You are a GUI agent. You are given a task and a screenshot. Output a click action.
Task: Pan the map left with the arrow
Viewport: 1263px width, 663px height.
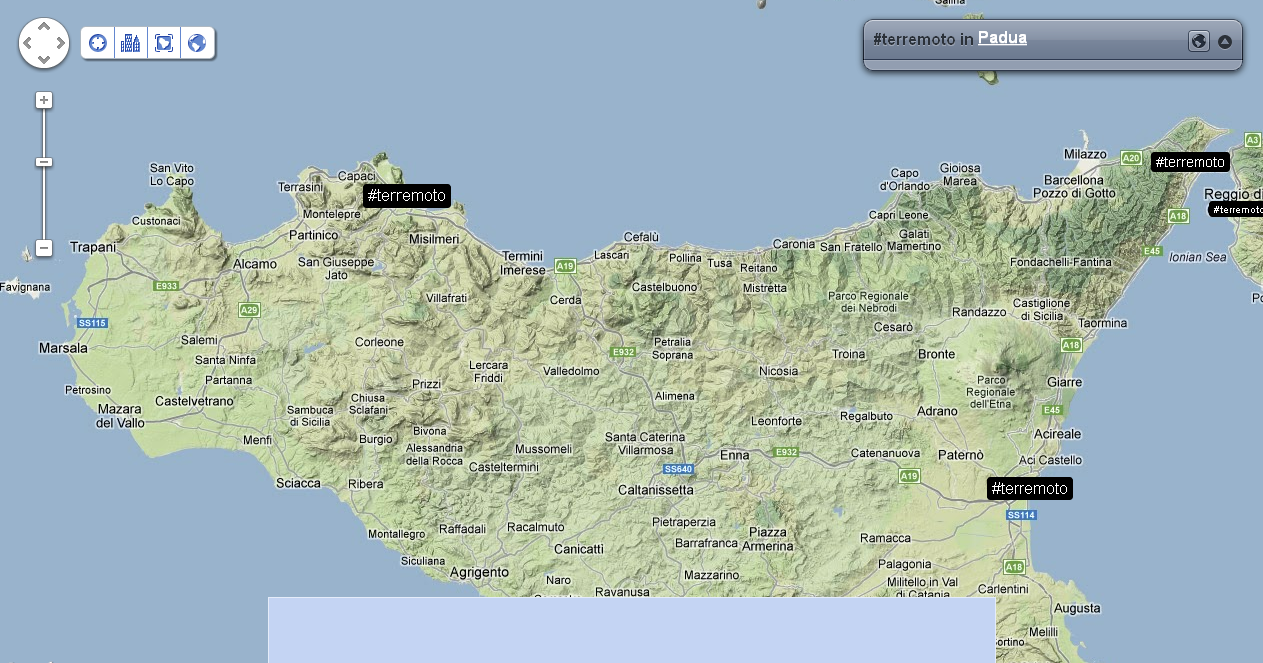pos(28,43)
